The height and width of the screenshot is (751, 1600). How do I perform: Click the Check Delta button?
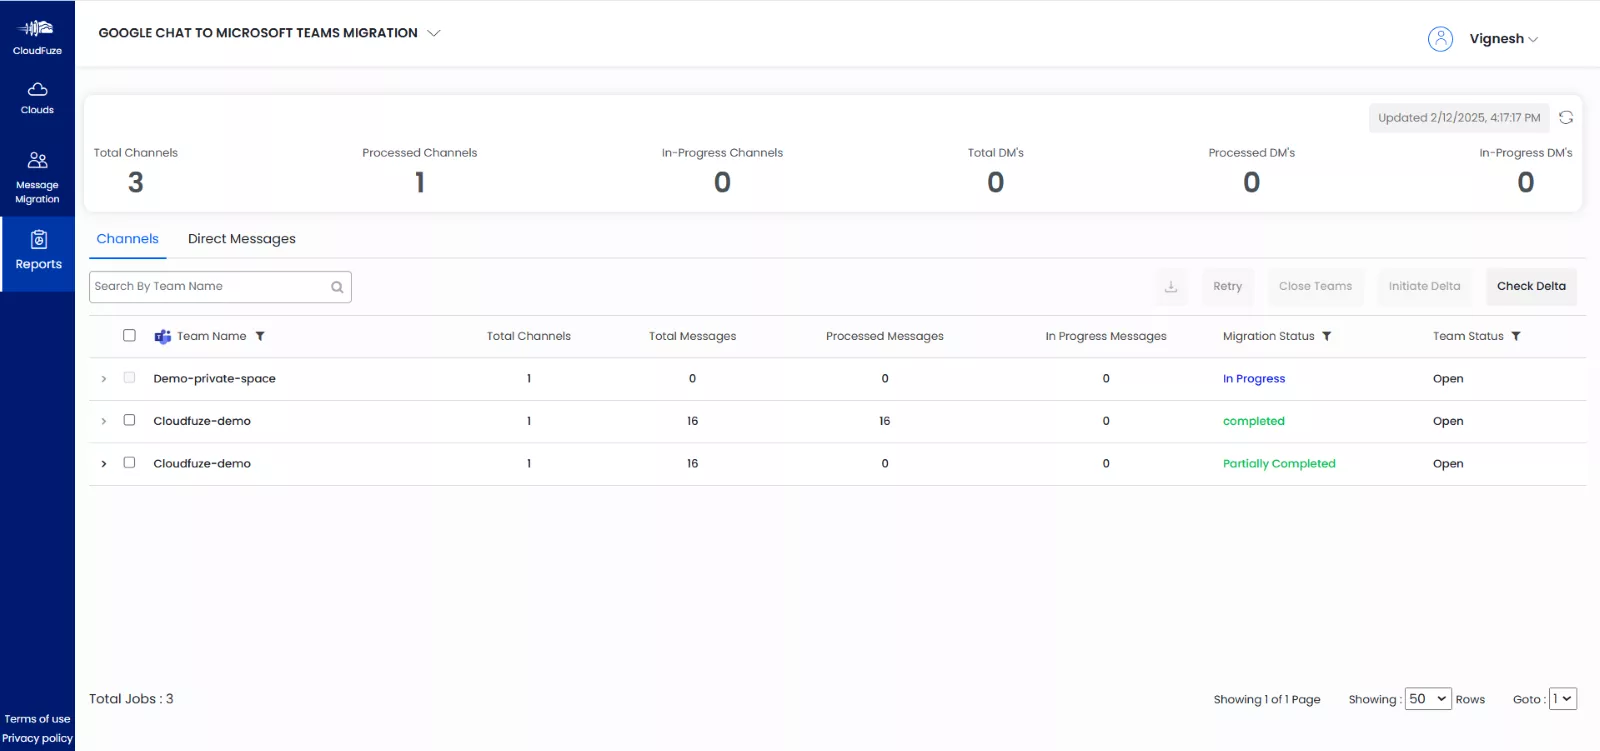pos(1531,286)
